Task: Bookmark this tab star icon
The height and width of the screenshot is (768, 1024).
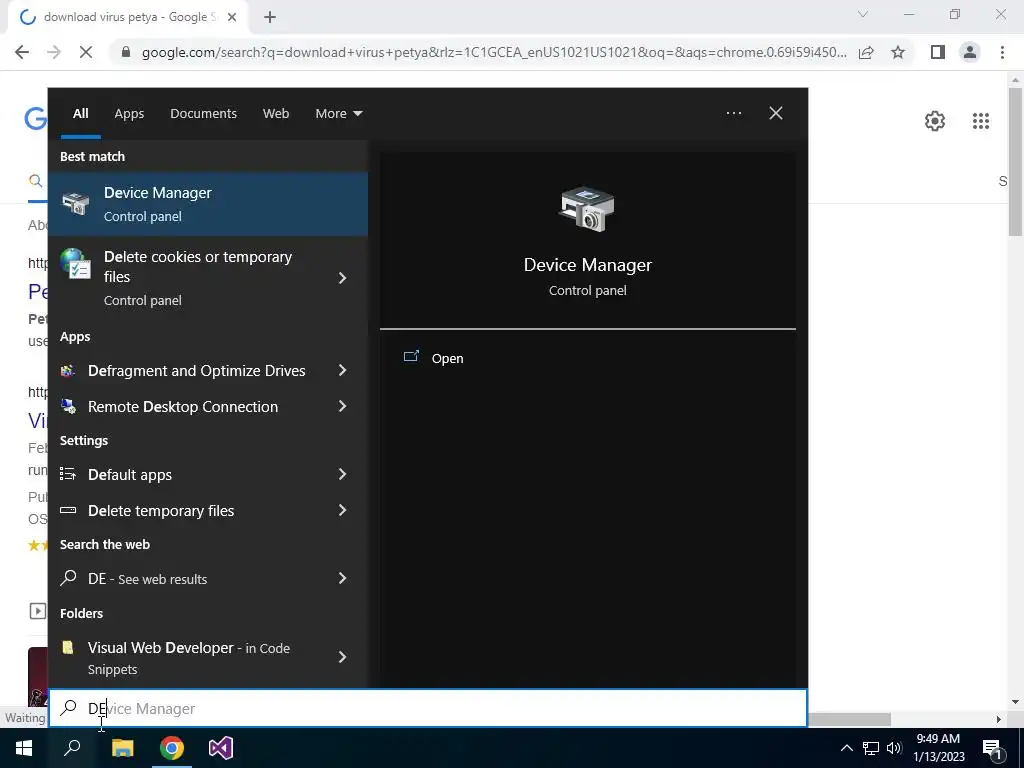Action: (898, 52)
